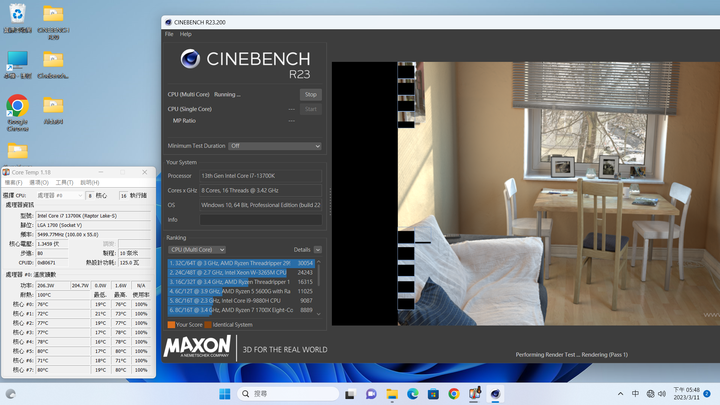Click the OS field in Your System
Viewport: 720px width, 405px height.
click(260, 205)
